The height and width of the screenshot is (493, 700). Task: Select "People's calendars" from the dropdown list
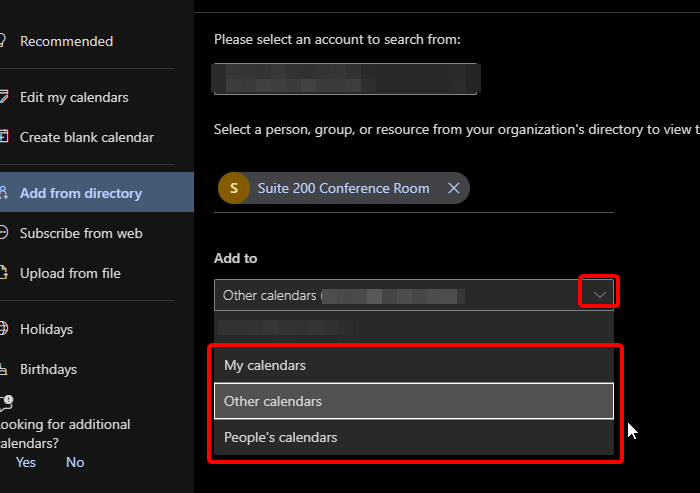click(280, 437)
